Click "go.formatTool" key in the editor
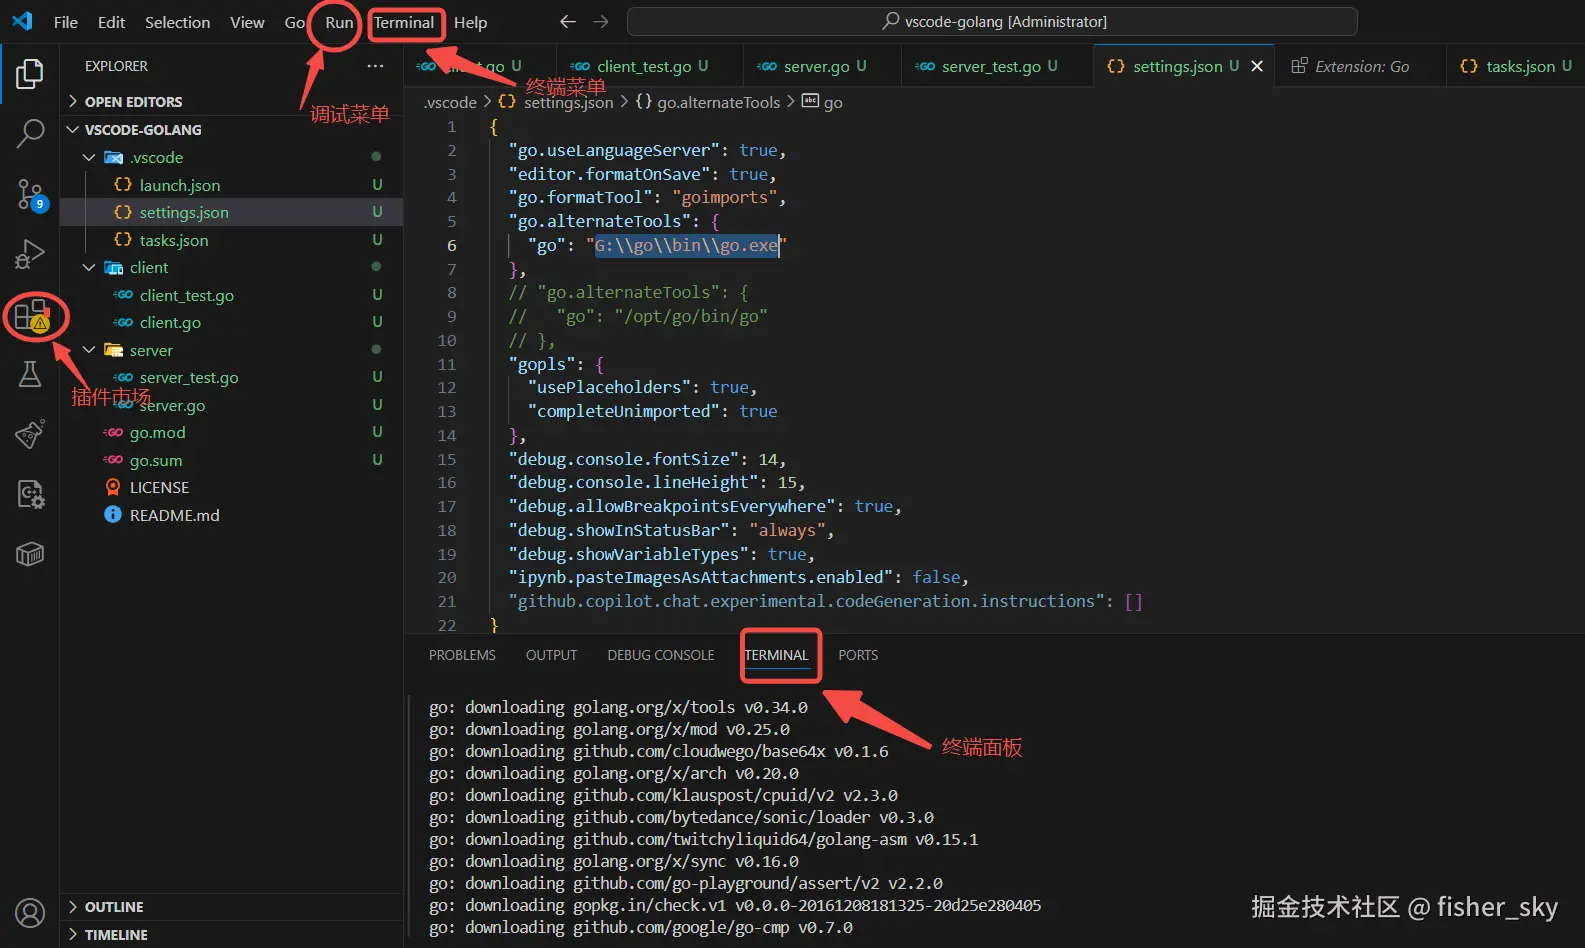 [580, 197]
